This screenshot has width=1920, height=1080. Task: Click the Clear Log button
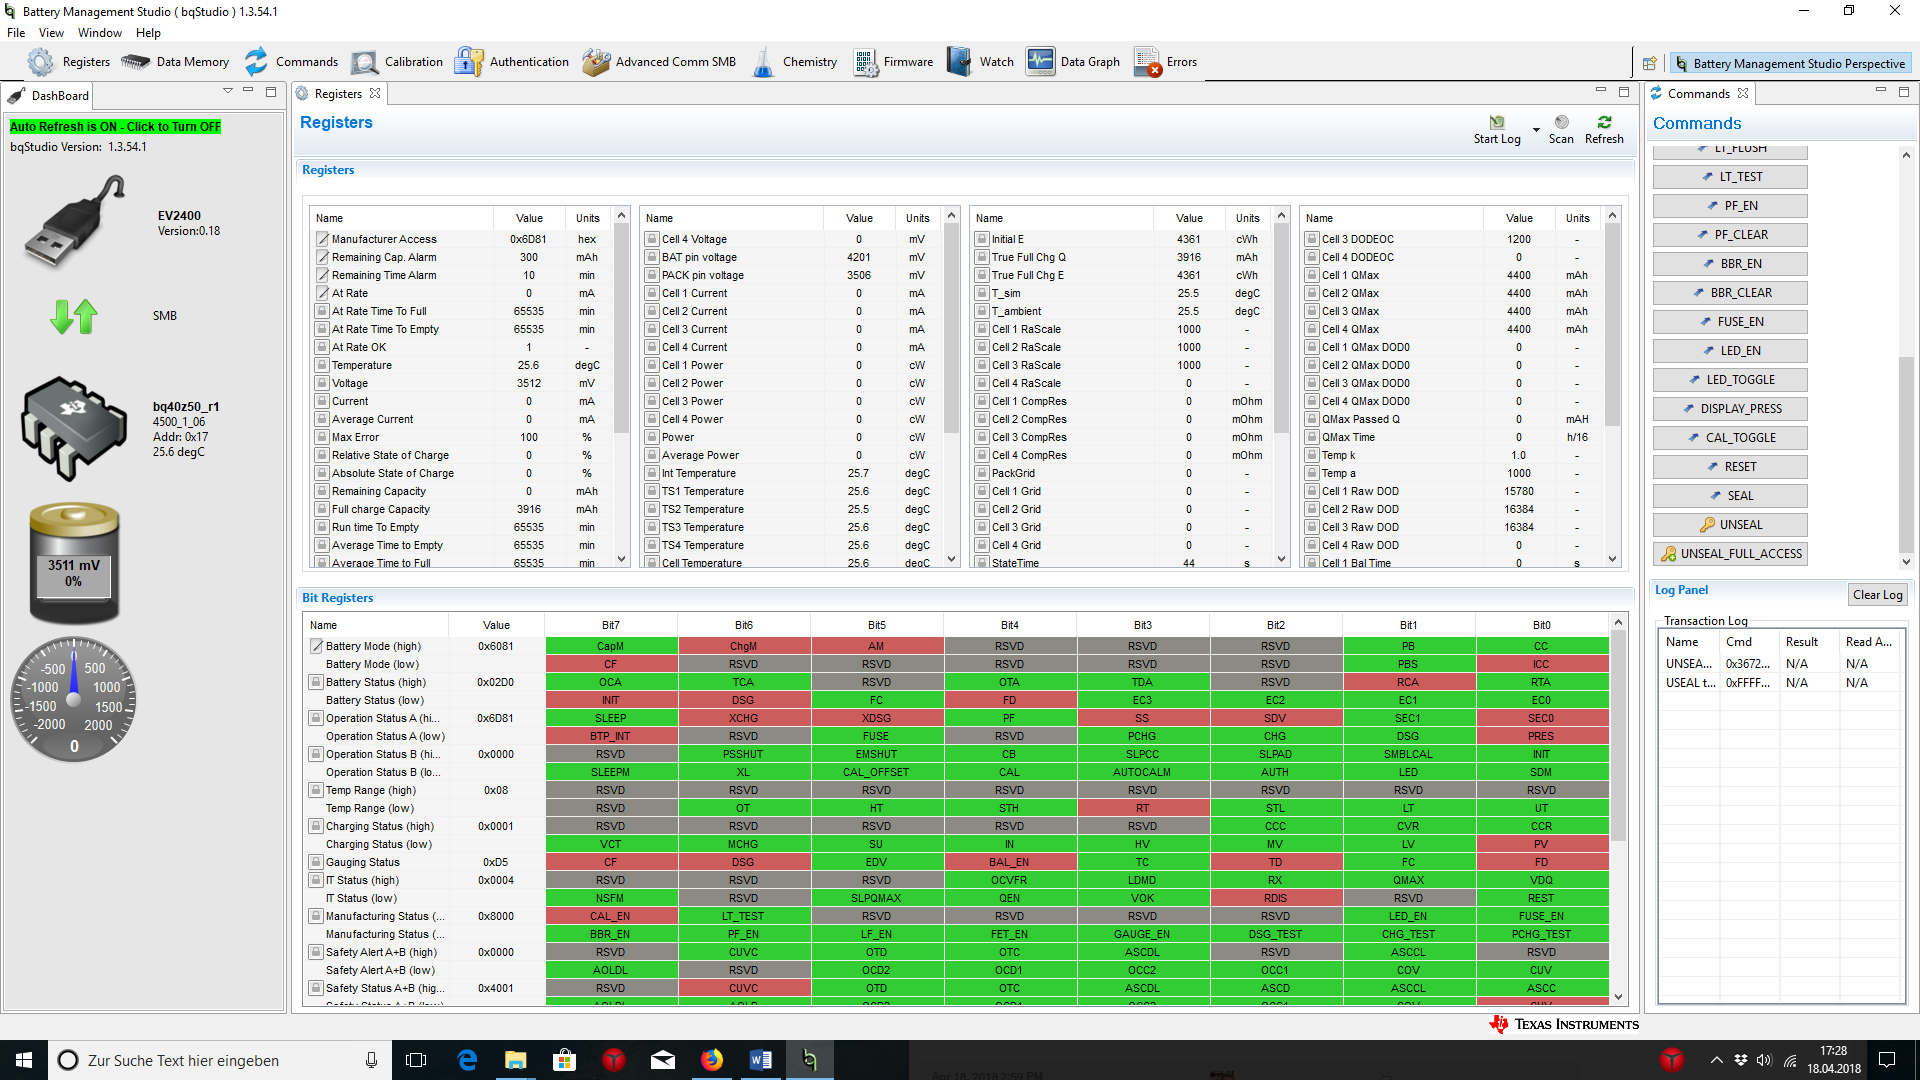click(x=1877, y=595)
